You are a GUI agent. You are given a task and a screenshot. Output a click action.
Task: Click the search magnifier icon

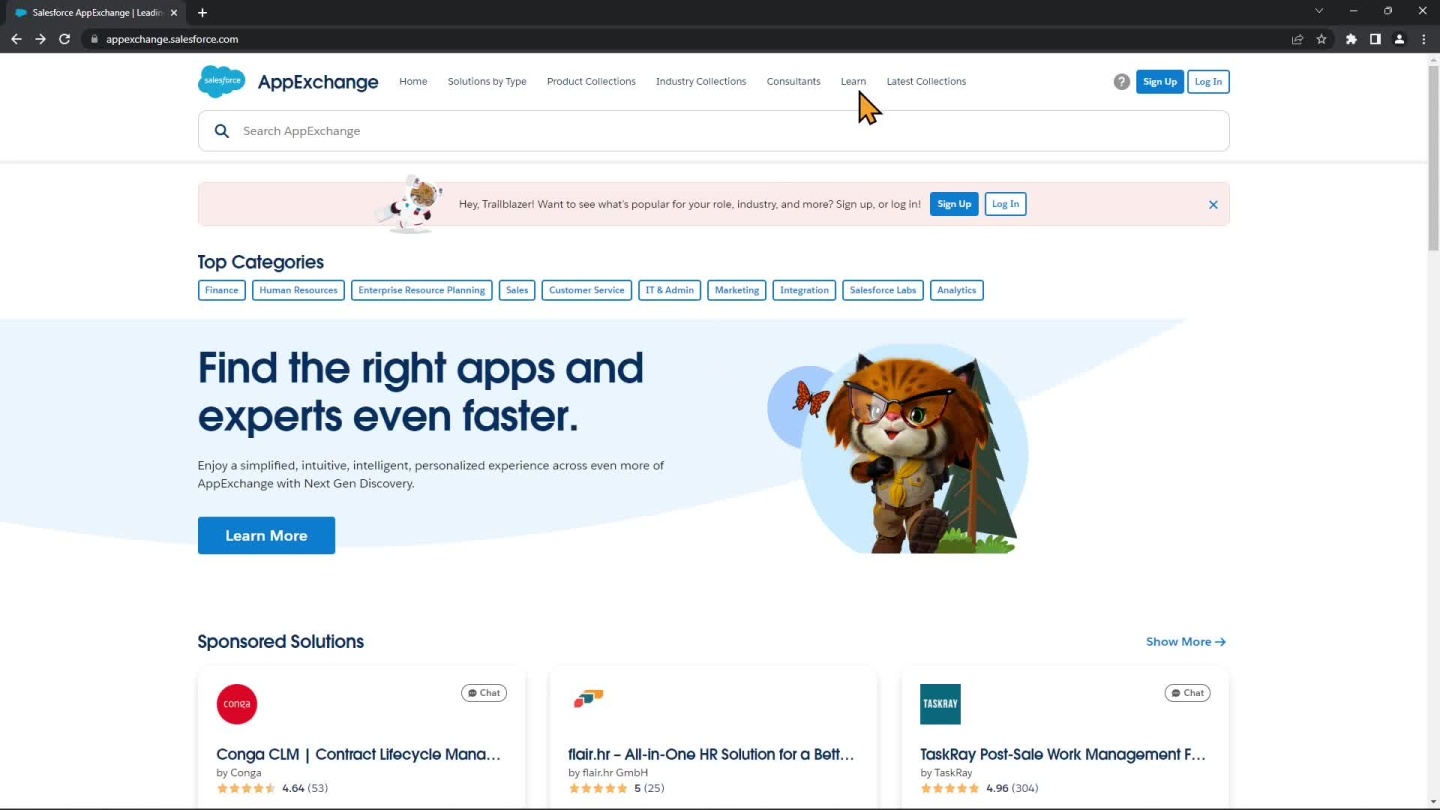tap(222, 131)
